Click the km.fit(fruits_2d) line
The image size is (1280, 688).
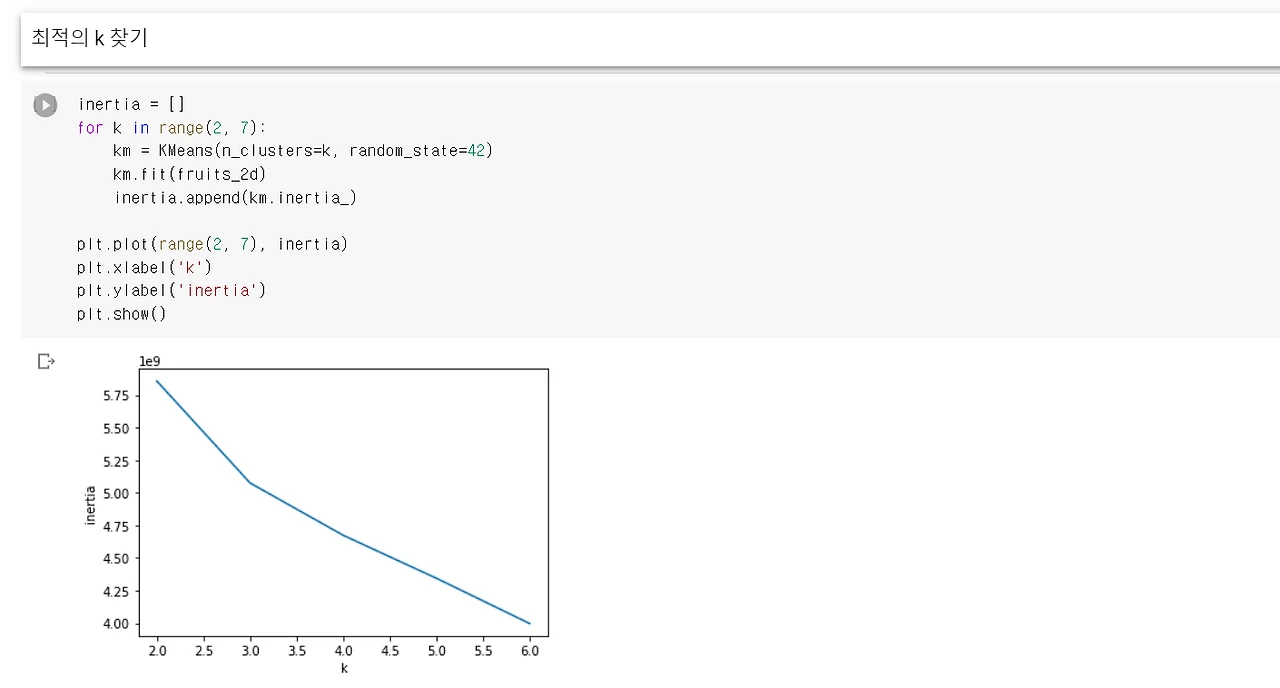pos(189,174)
